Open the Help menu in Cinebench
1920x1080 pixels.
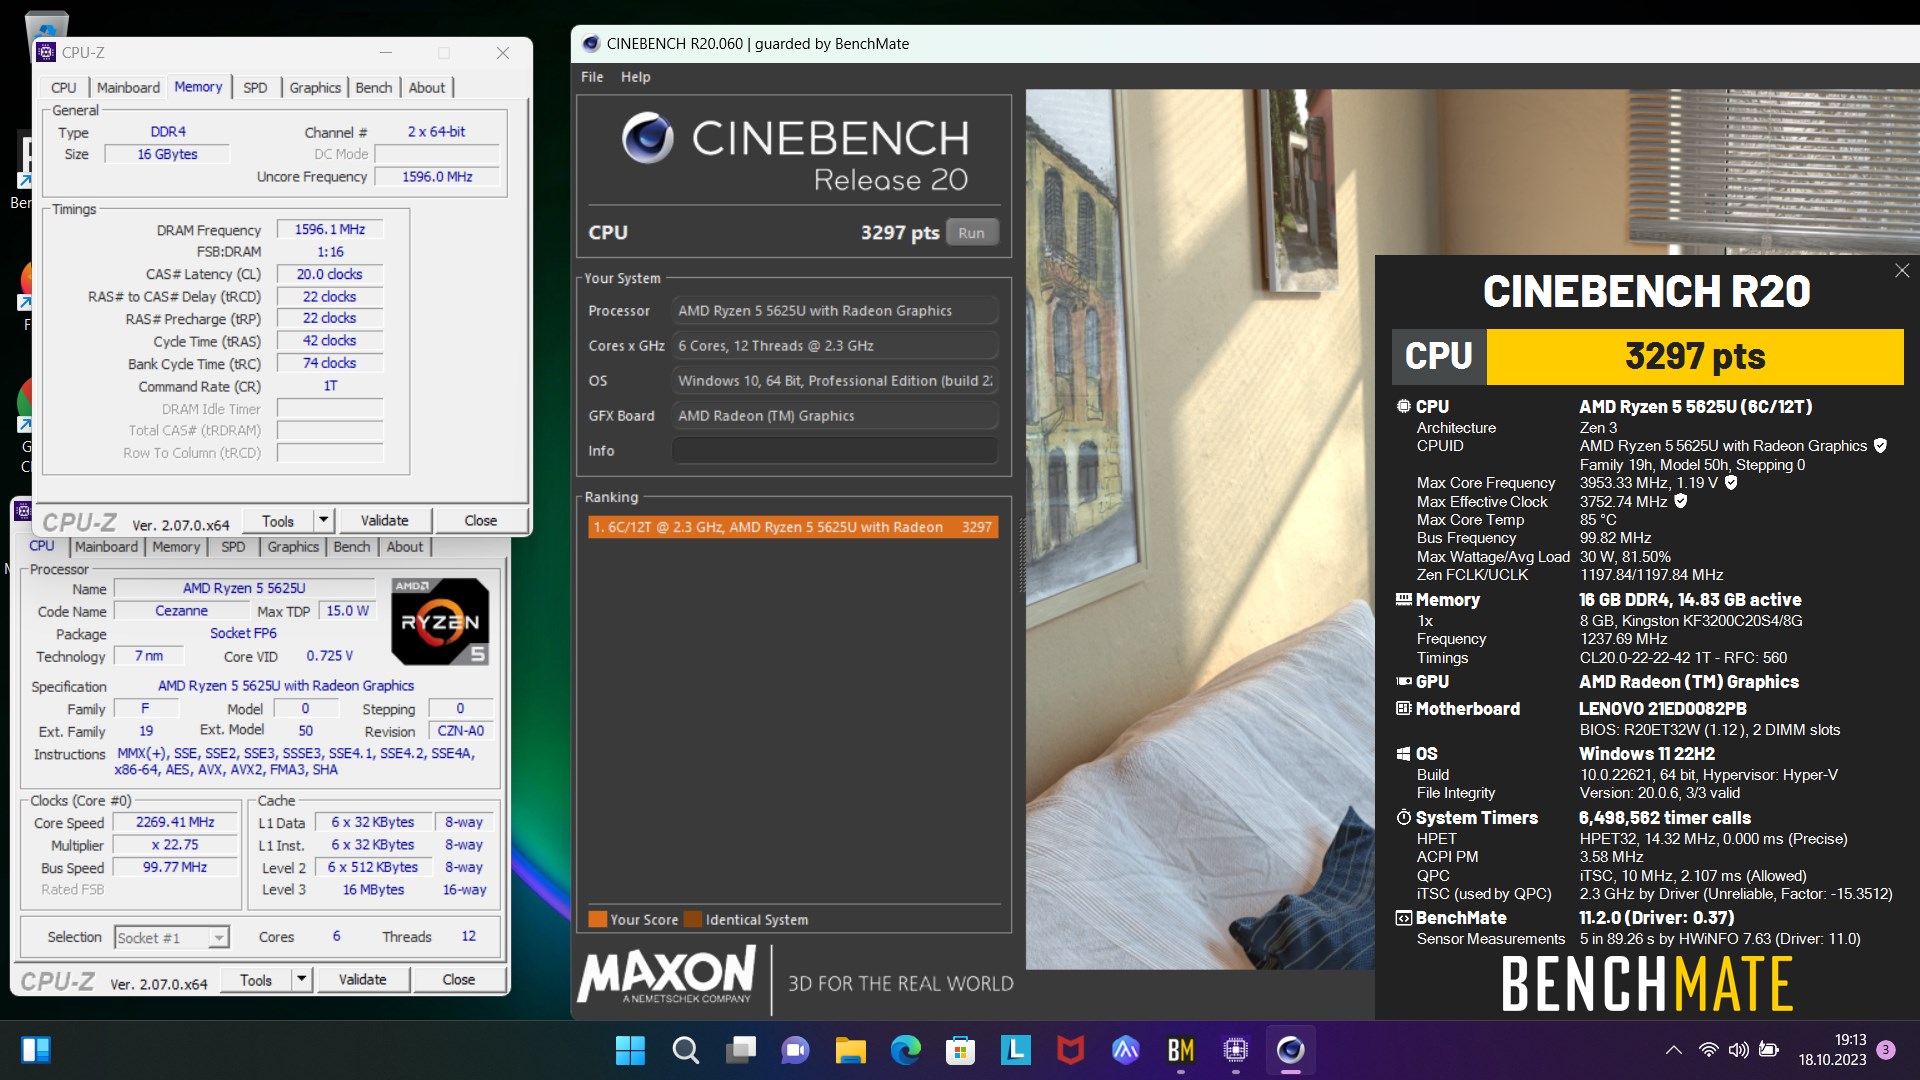pos(635,77)
